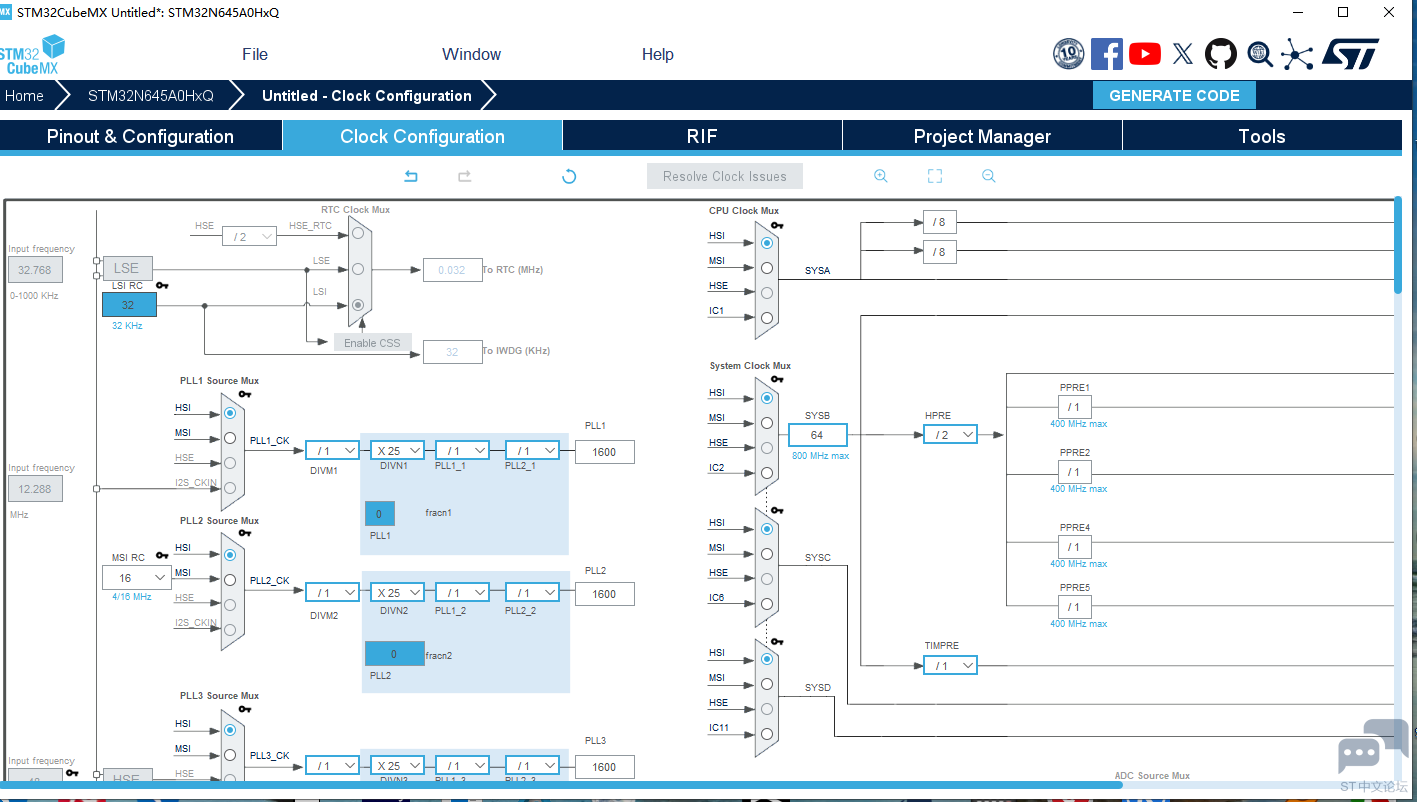This screenshot has height=802, width=1417.
Task: Click the key icon beside MSI RC
Action: 162,556
